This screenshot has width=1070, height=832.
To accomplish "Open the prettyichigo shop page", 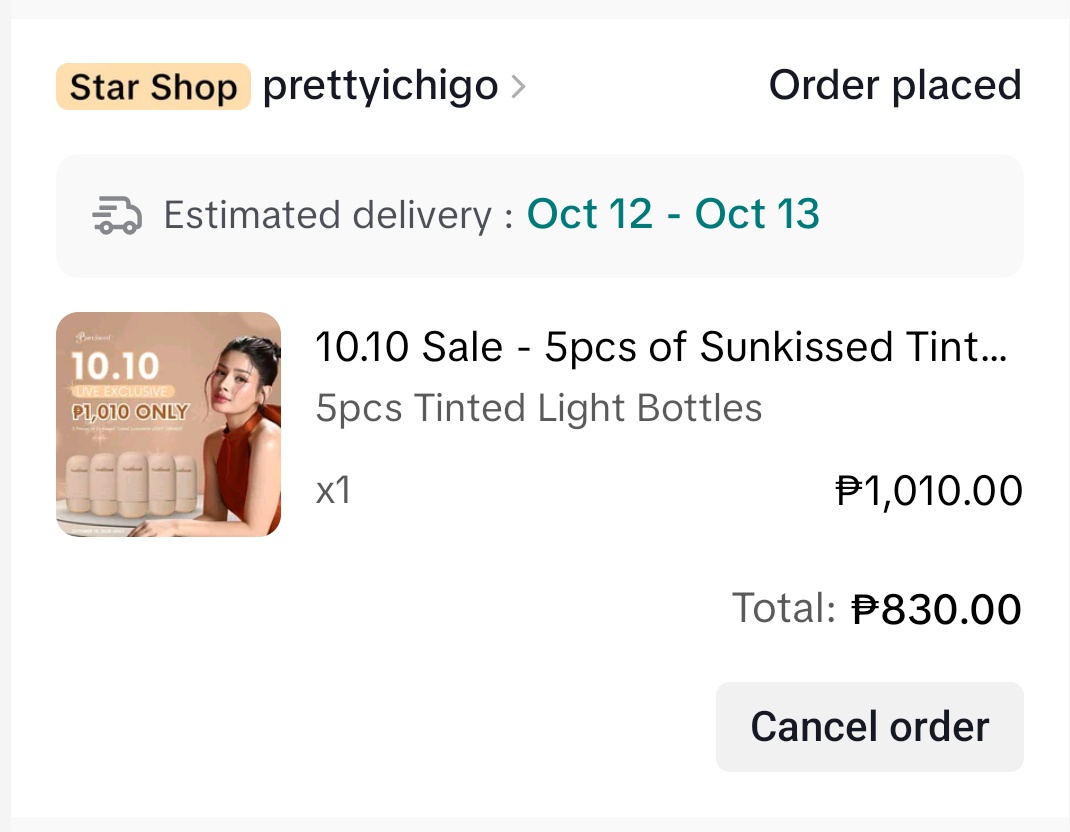I will coord(380,86).
